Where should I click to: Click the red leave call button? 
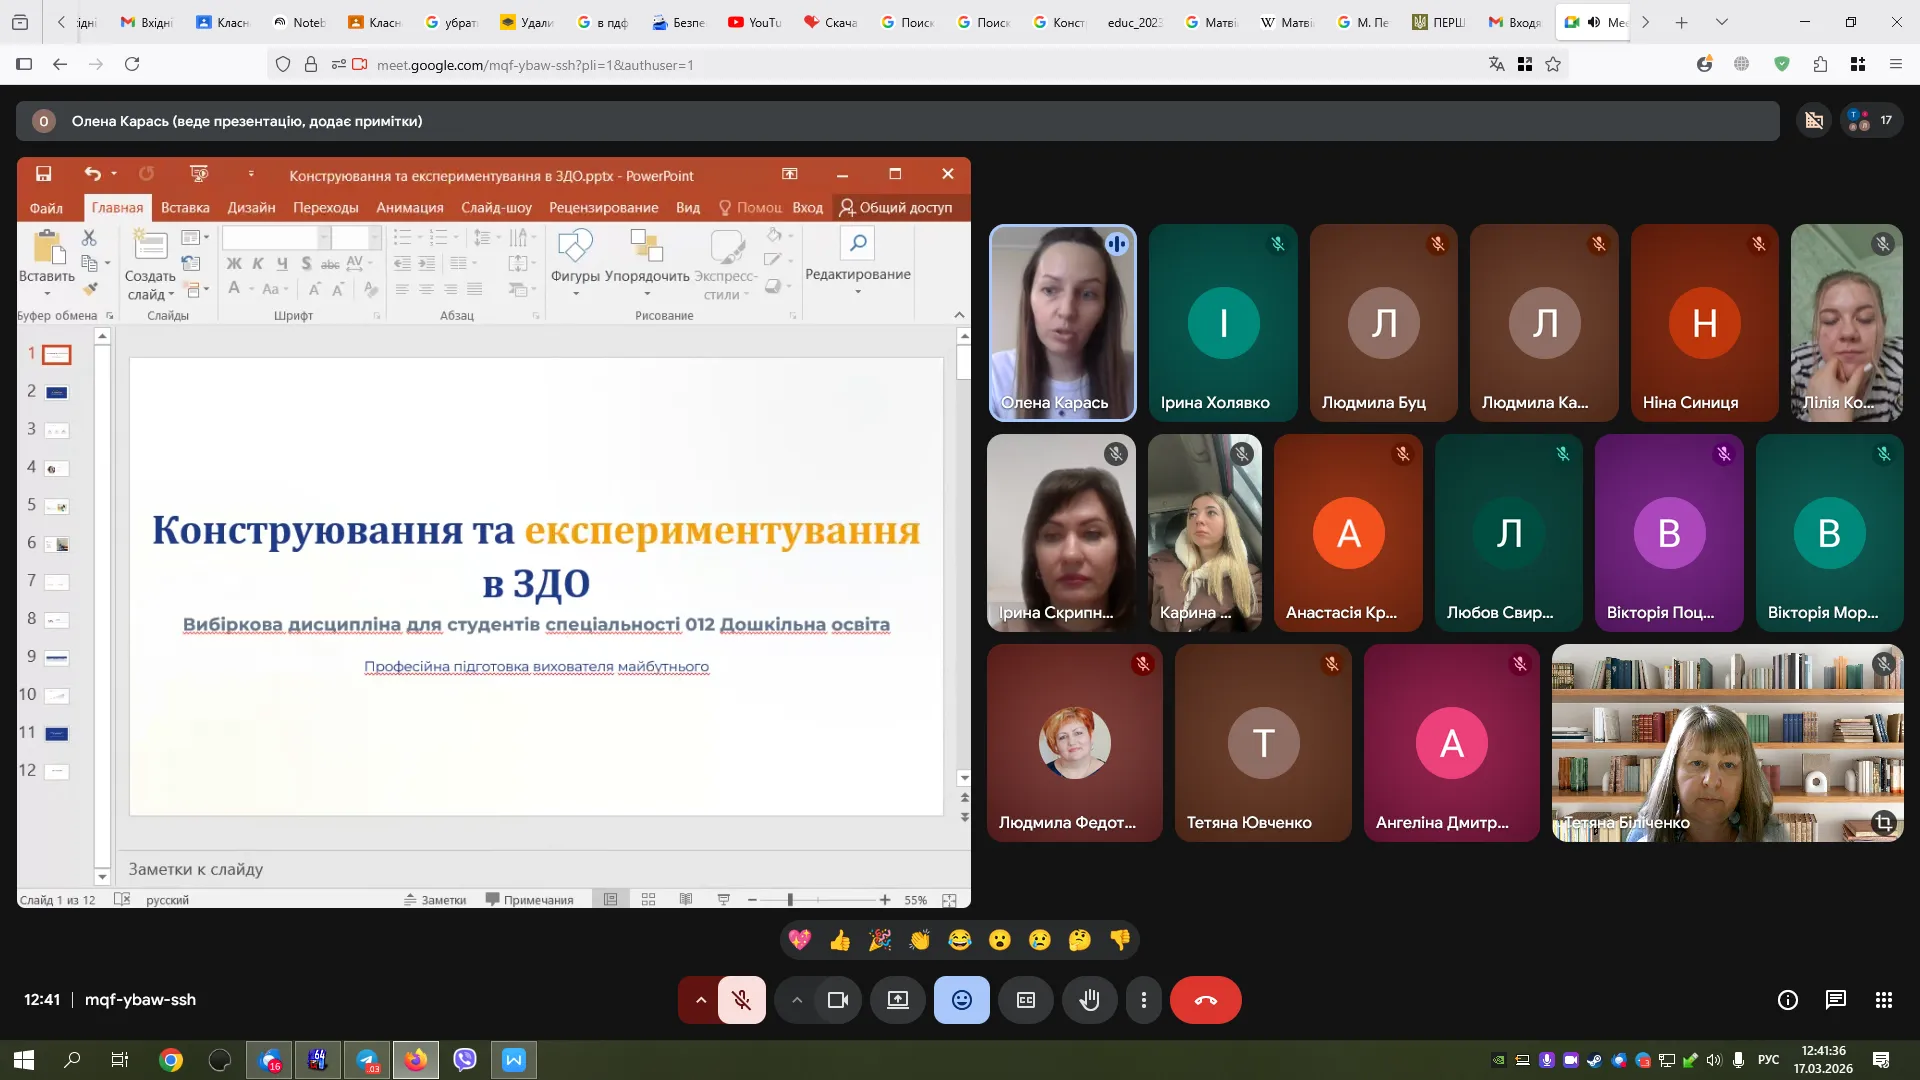coord(1205,1000)
